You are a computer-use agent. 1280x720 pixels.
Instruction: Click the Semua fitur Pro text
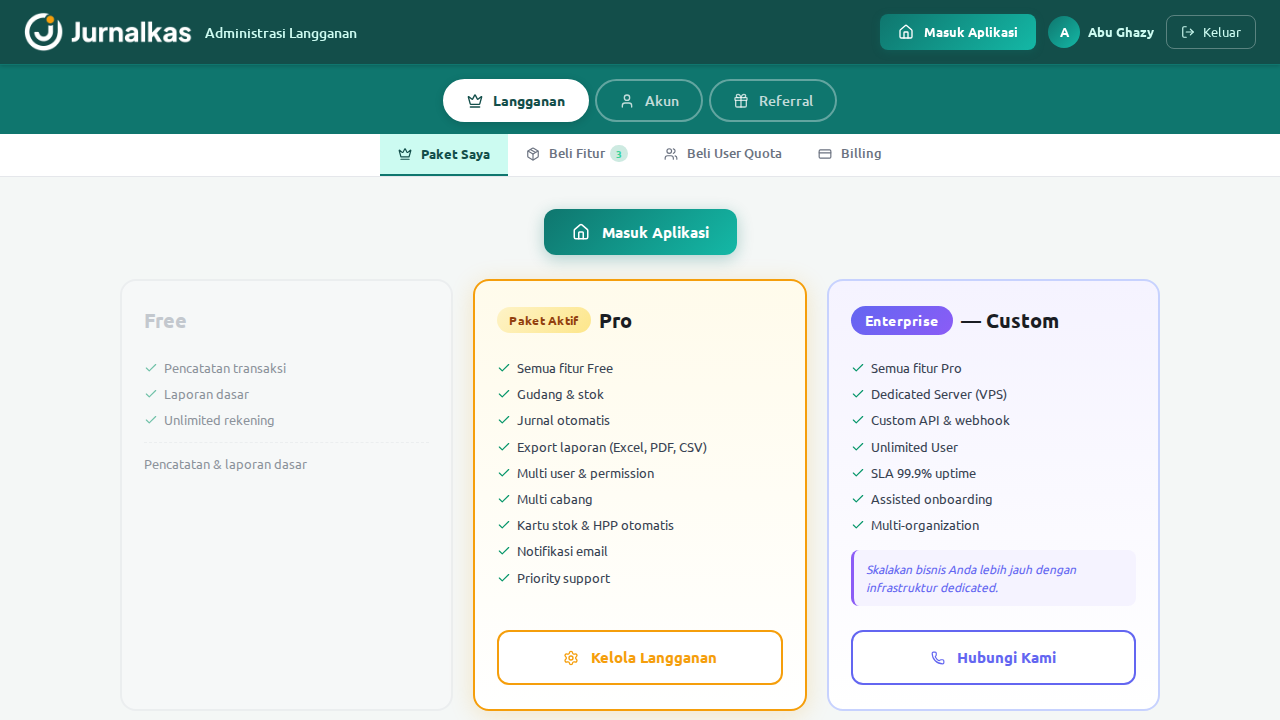[x=916, y=368]
